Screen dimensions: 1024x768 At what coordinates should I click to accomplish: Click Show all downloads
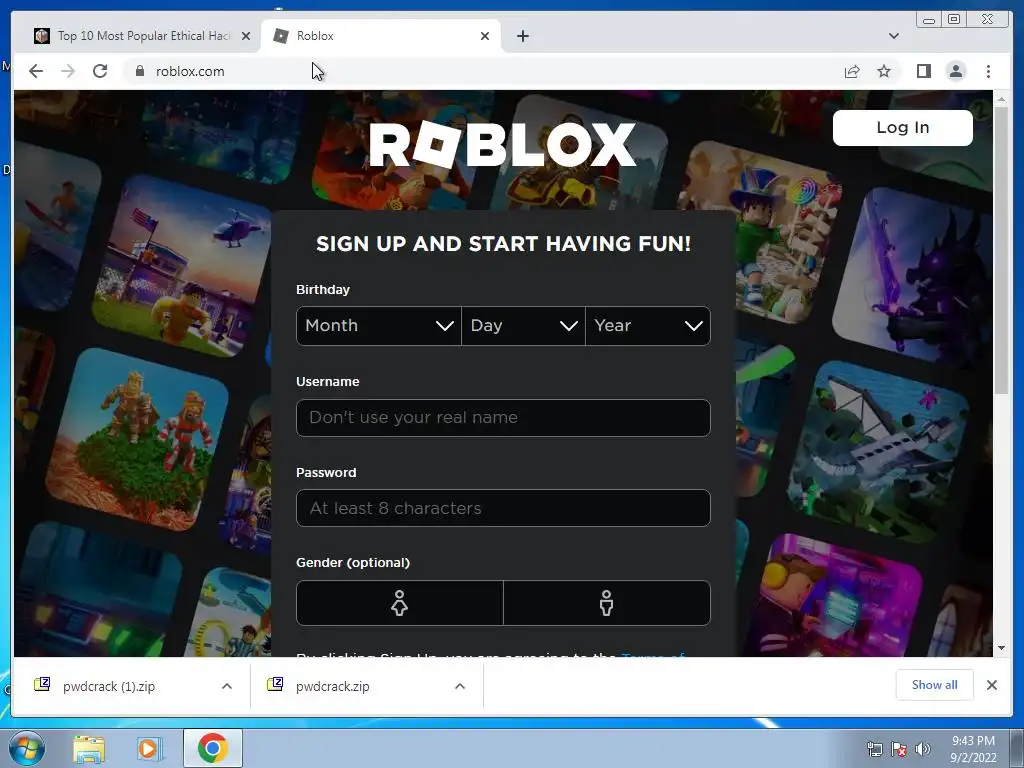click(x=935, y=685)
